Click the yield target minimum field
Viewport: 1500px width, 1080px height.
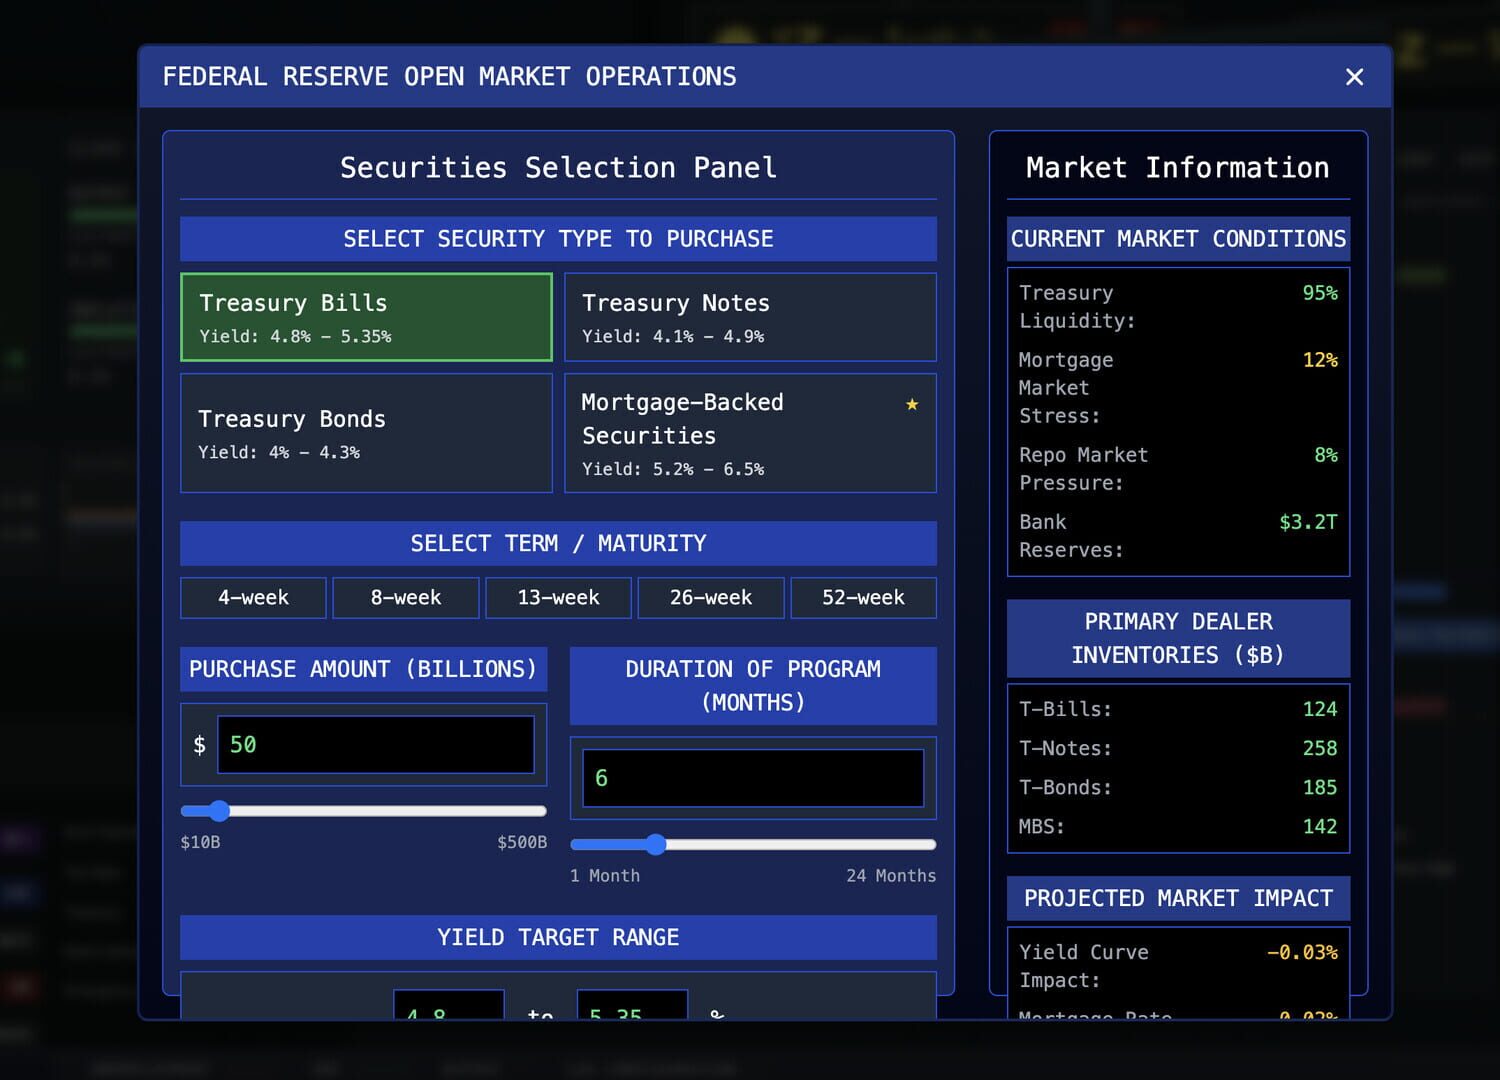pyautogui.click(x=448, y=1008)
